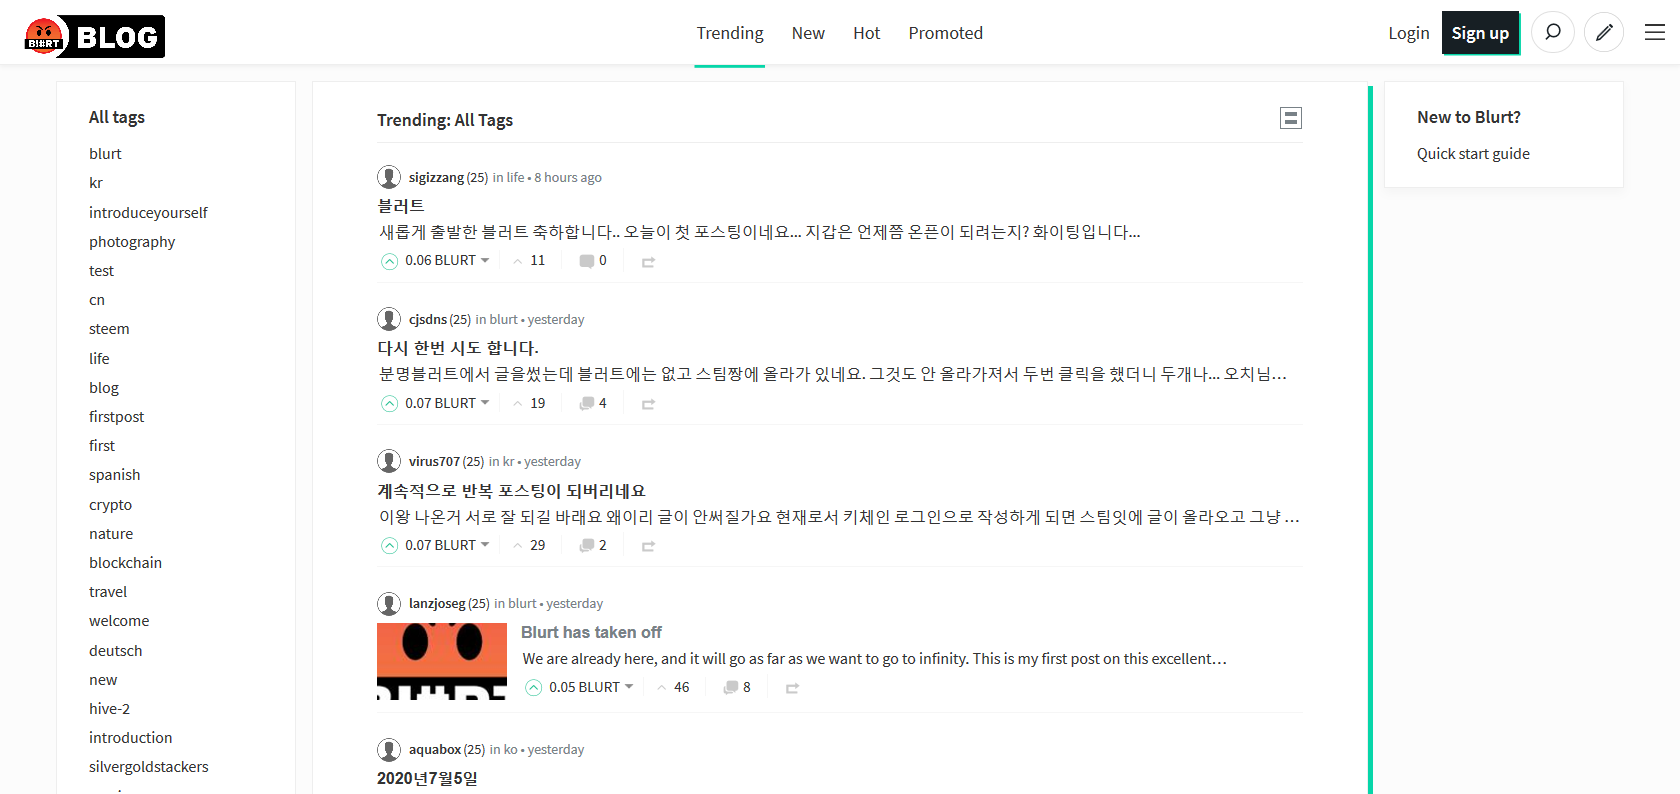Open the post 계속적으로 반복 포스팅이 되버리네요

coord(511,490)
